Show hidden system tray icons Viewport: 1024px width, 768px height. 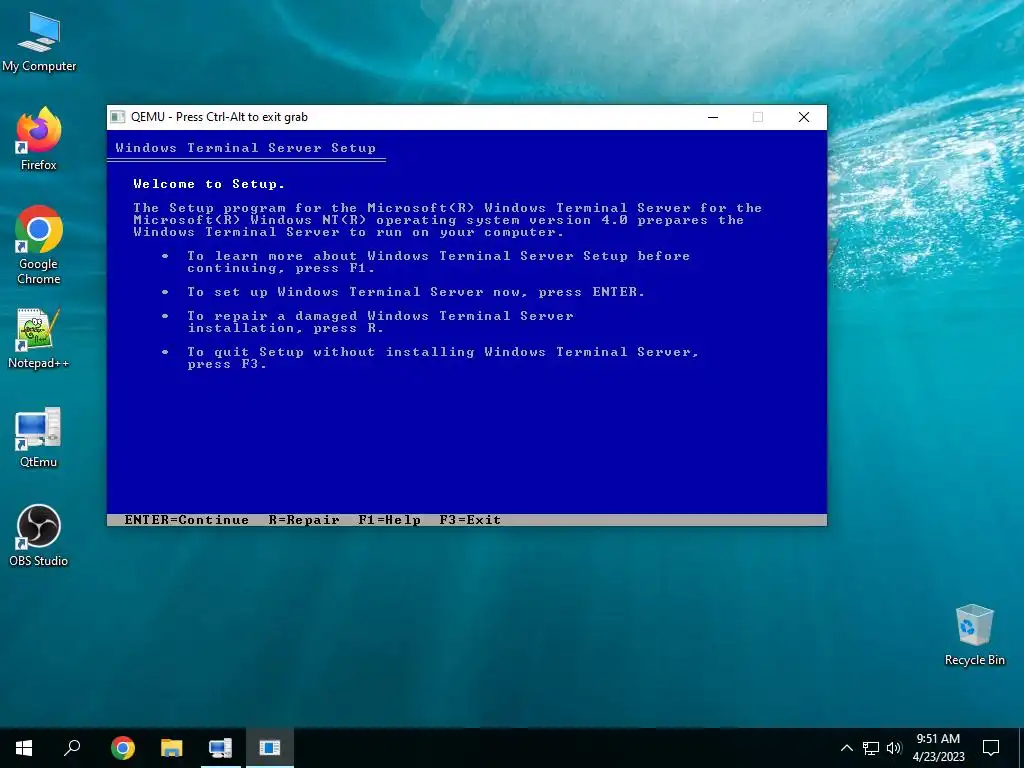tap(846, 748)
